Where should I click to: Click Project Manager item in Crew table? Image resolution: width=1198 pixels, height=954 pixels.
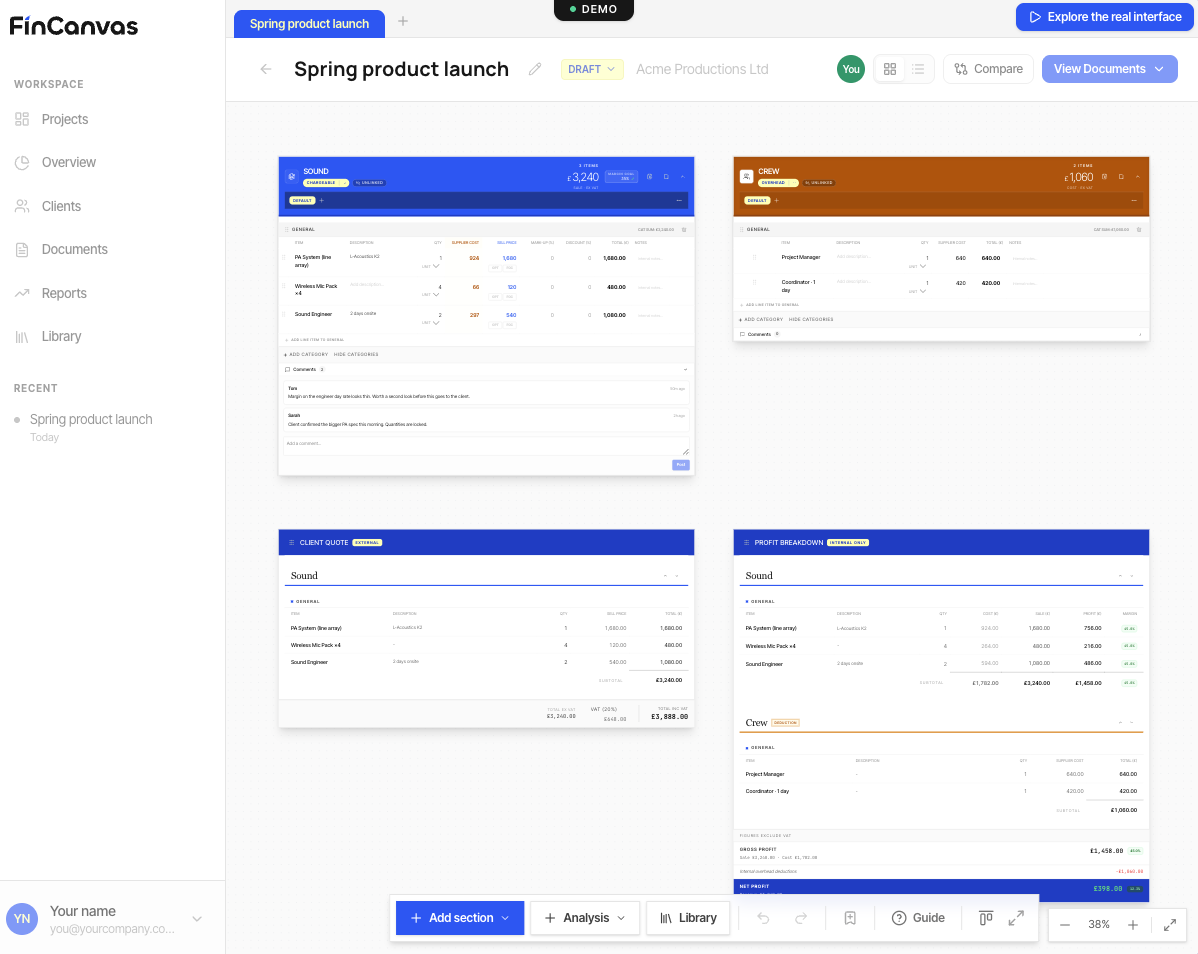click(801, 257)
